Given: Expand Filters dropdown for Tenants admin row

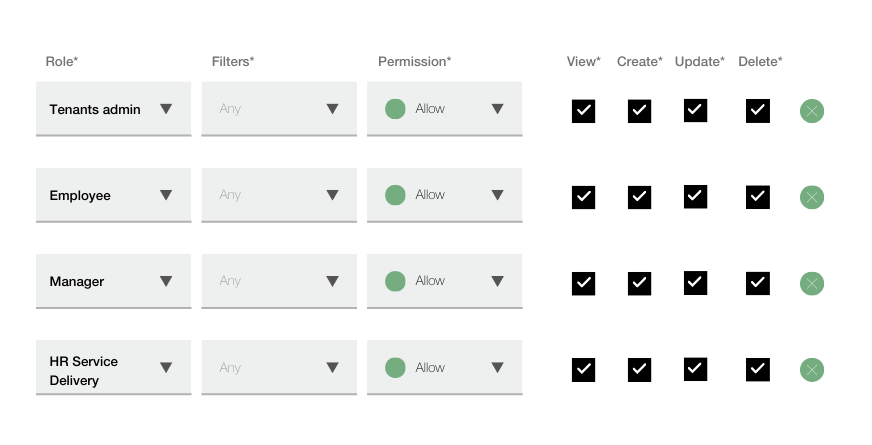Looking at the screenshot, I should coord(279,109).
